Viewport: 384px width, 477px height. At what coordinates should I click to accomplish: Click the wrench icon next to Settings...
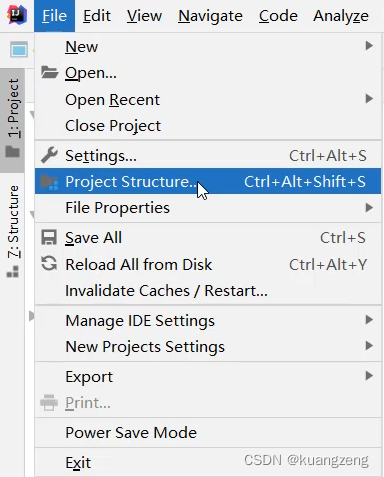(49, 155)
